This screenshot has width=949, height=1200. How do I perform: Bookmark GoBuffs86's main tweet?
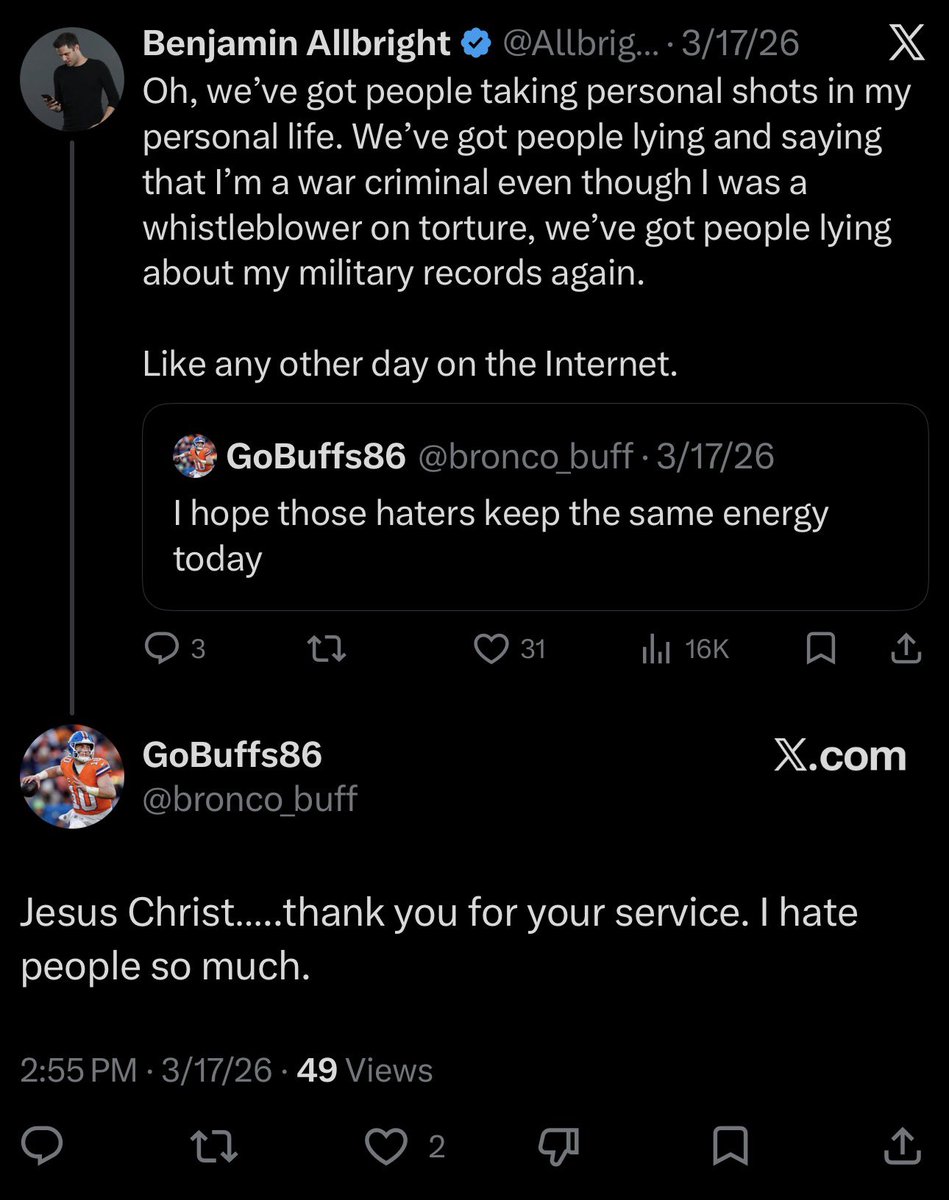[731, 1146]
